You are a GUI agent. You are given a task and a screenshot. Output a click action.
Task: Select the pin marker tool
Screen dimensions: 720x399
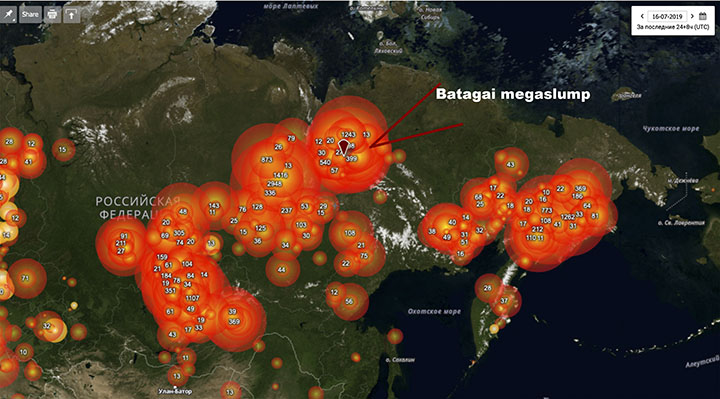9,14
